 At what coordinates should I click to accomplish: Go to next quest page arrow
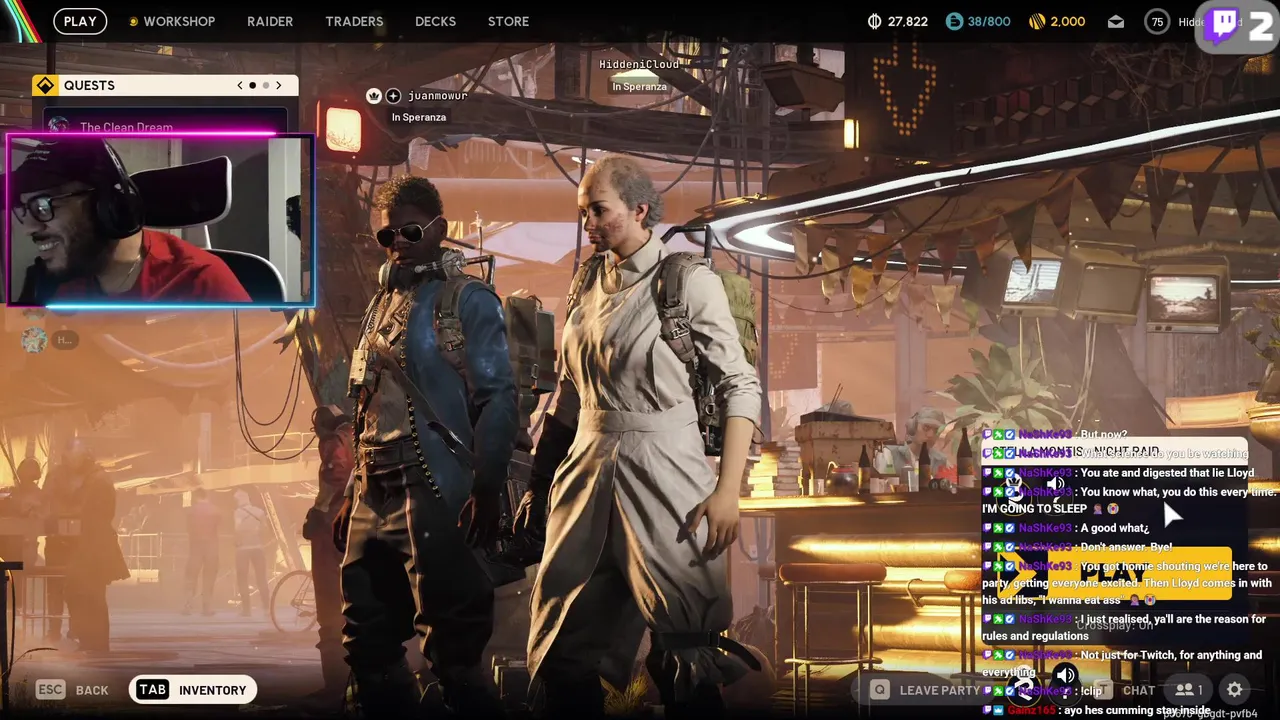coord(279,86)
